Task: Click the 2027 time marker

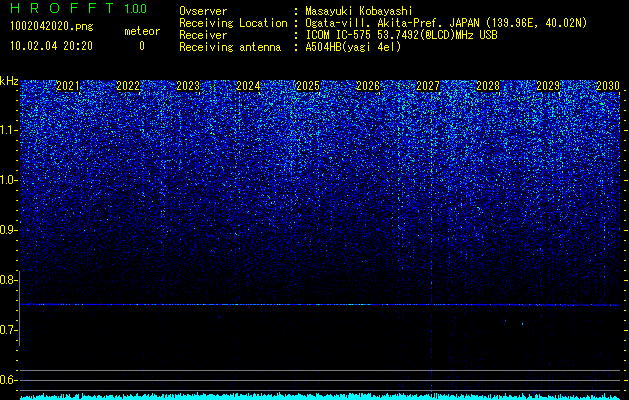Action: tap(428, 86)
